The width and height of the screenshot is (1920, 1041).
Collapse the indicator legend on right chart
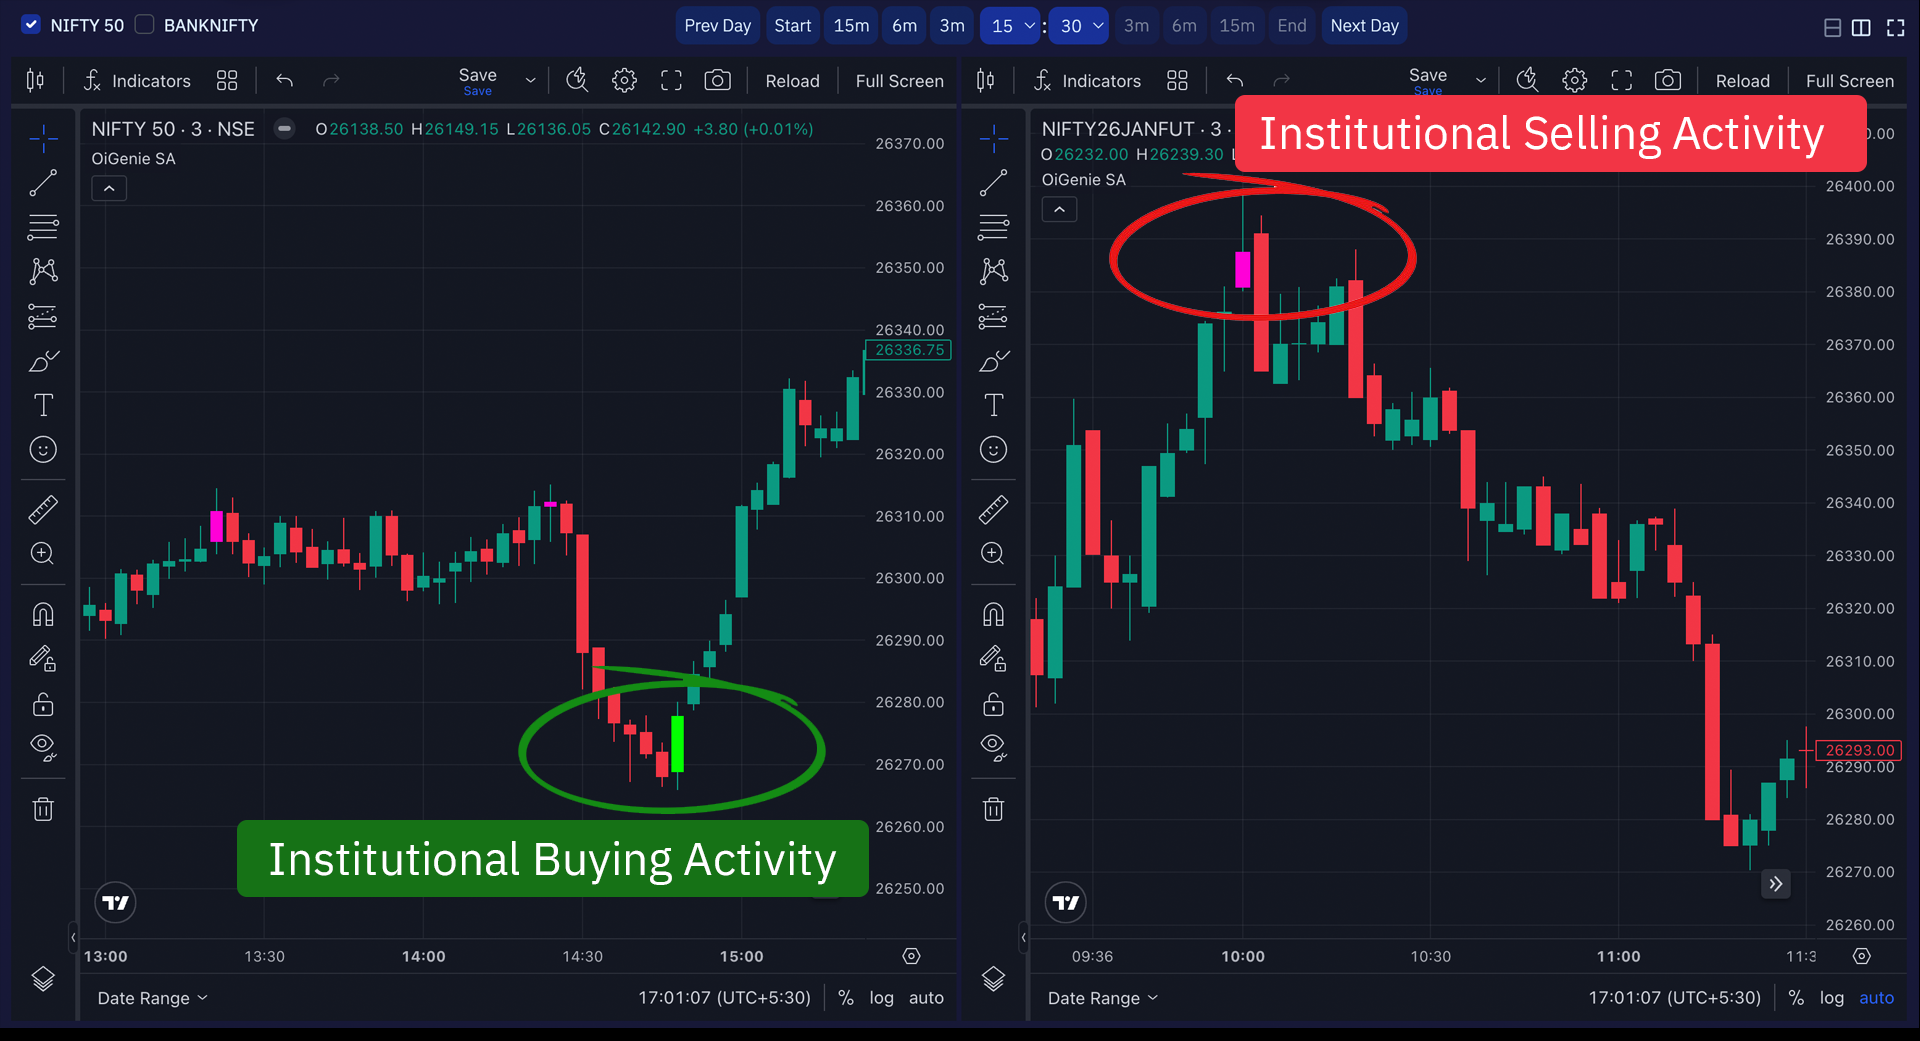1059,210
